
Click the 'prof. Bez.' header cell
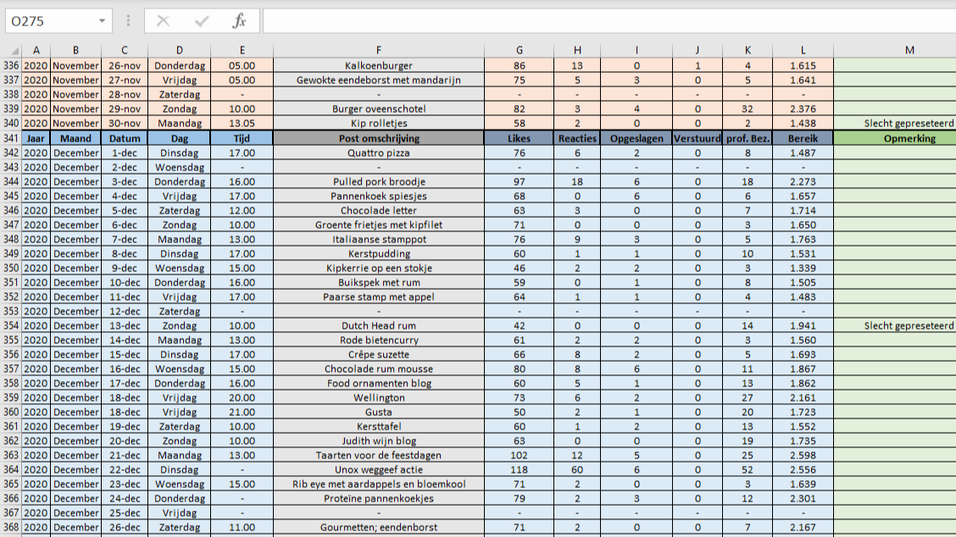[x=747, y=138]
